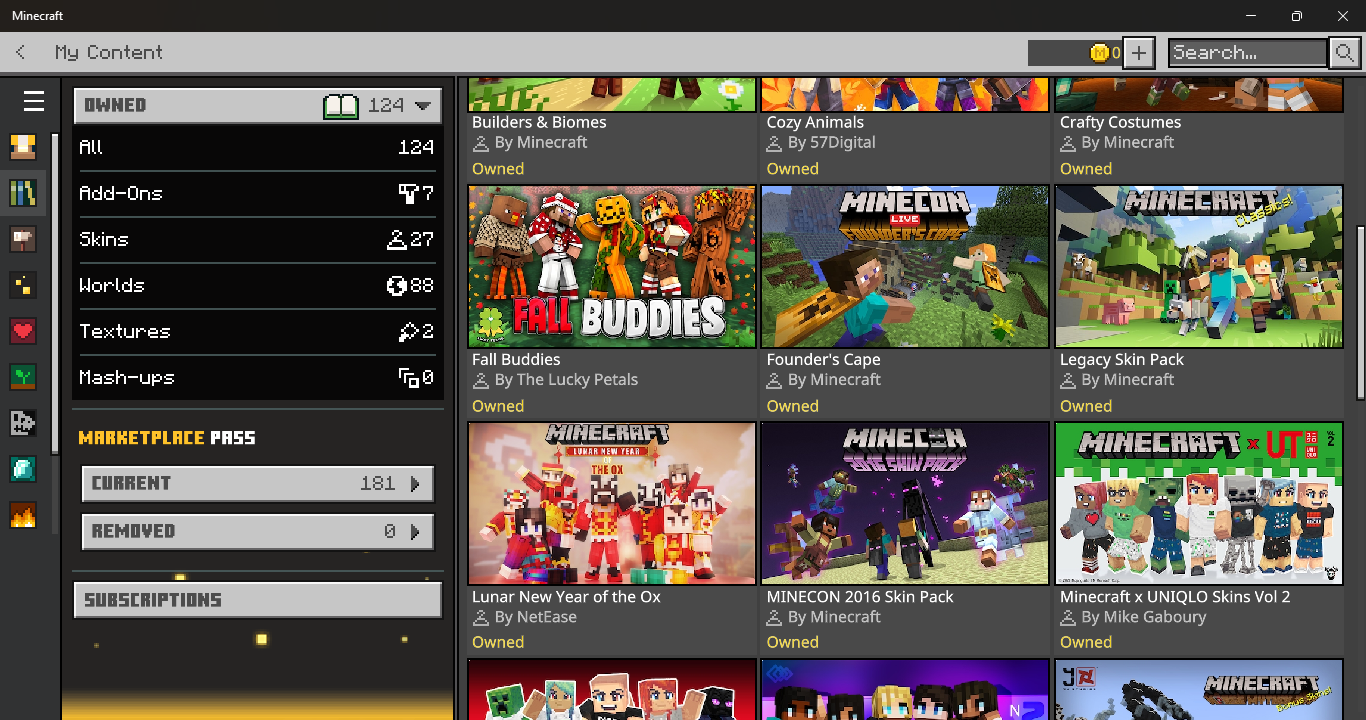
Task: Click the Minecoin balance icon
Action: click(x=1099, y=53)
